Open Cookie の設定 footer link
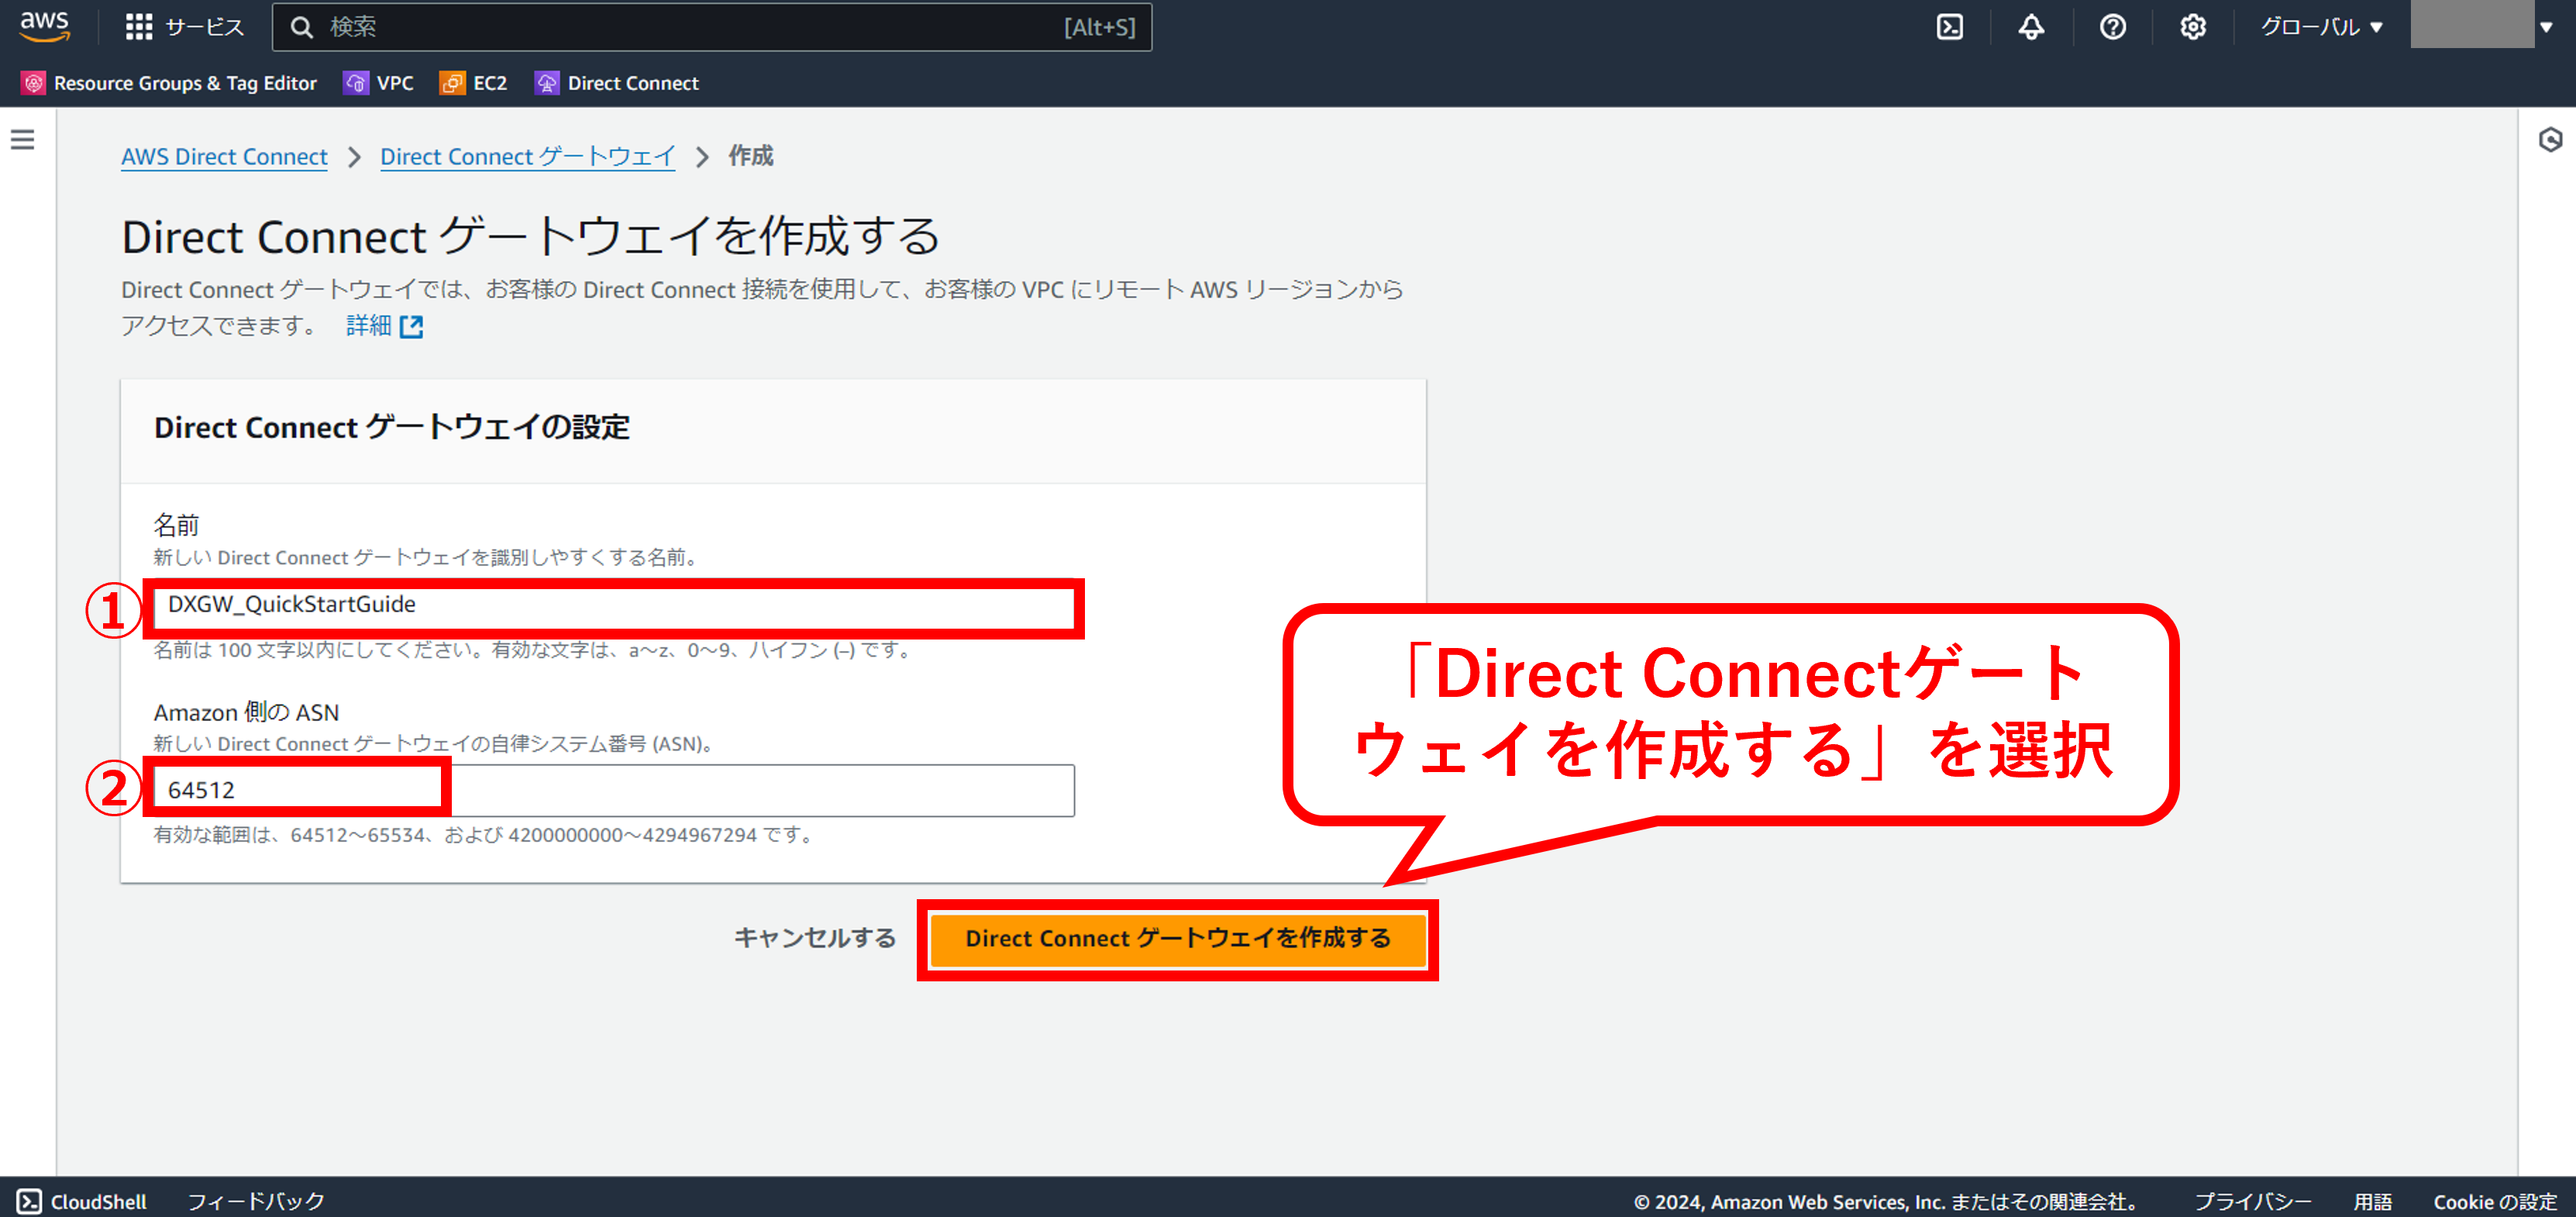Viewport: 2576px width, 1217px height. point(2495,1201)
